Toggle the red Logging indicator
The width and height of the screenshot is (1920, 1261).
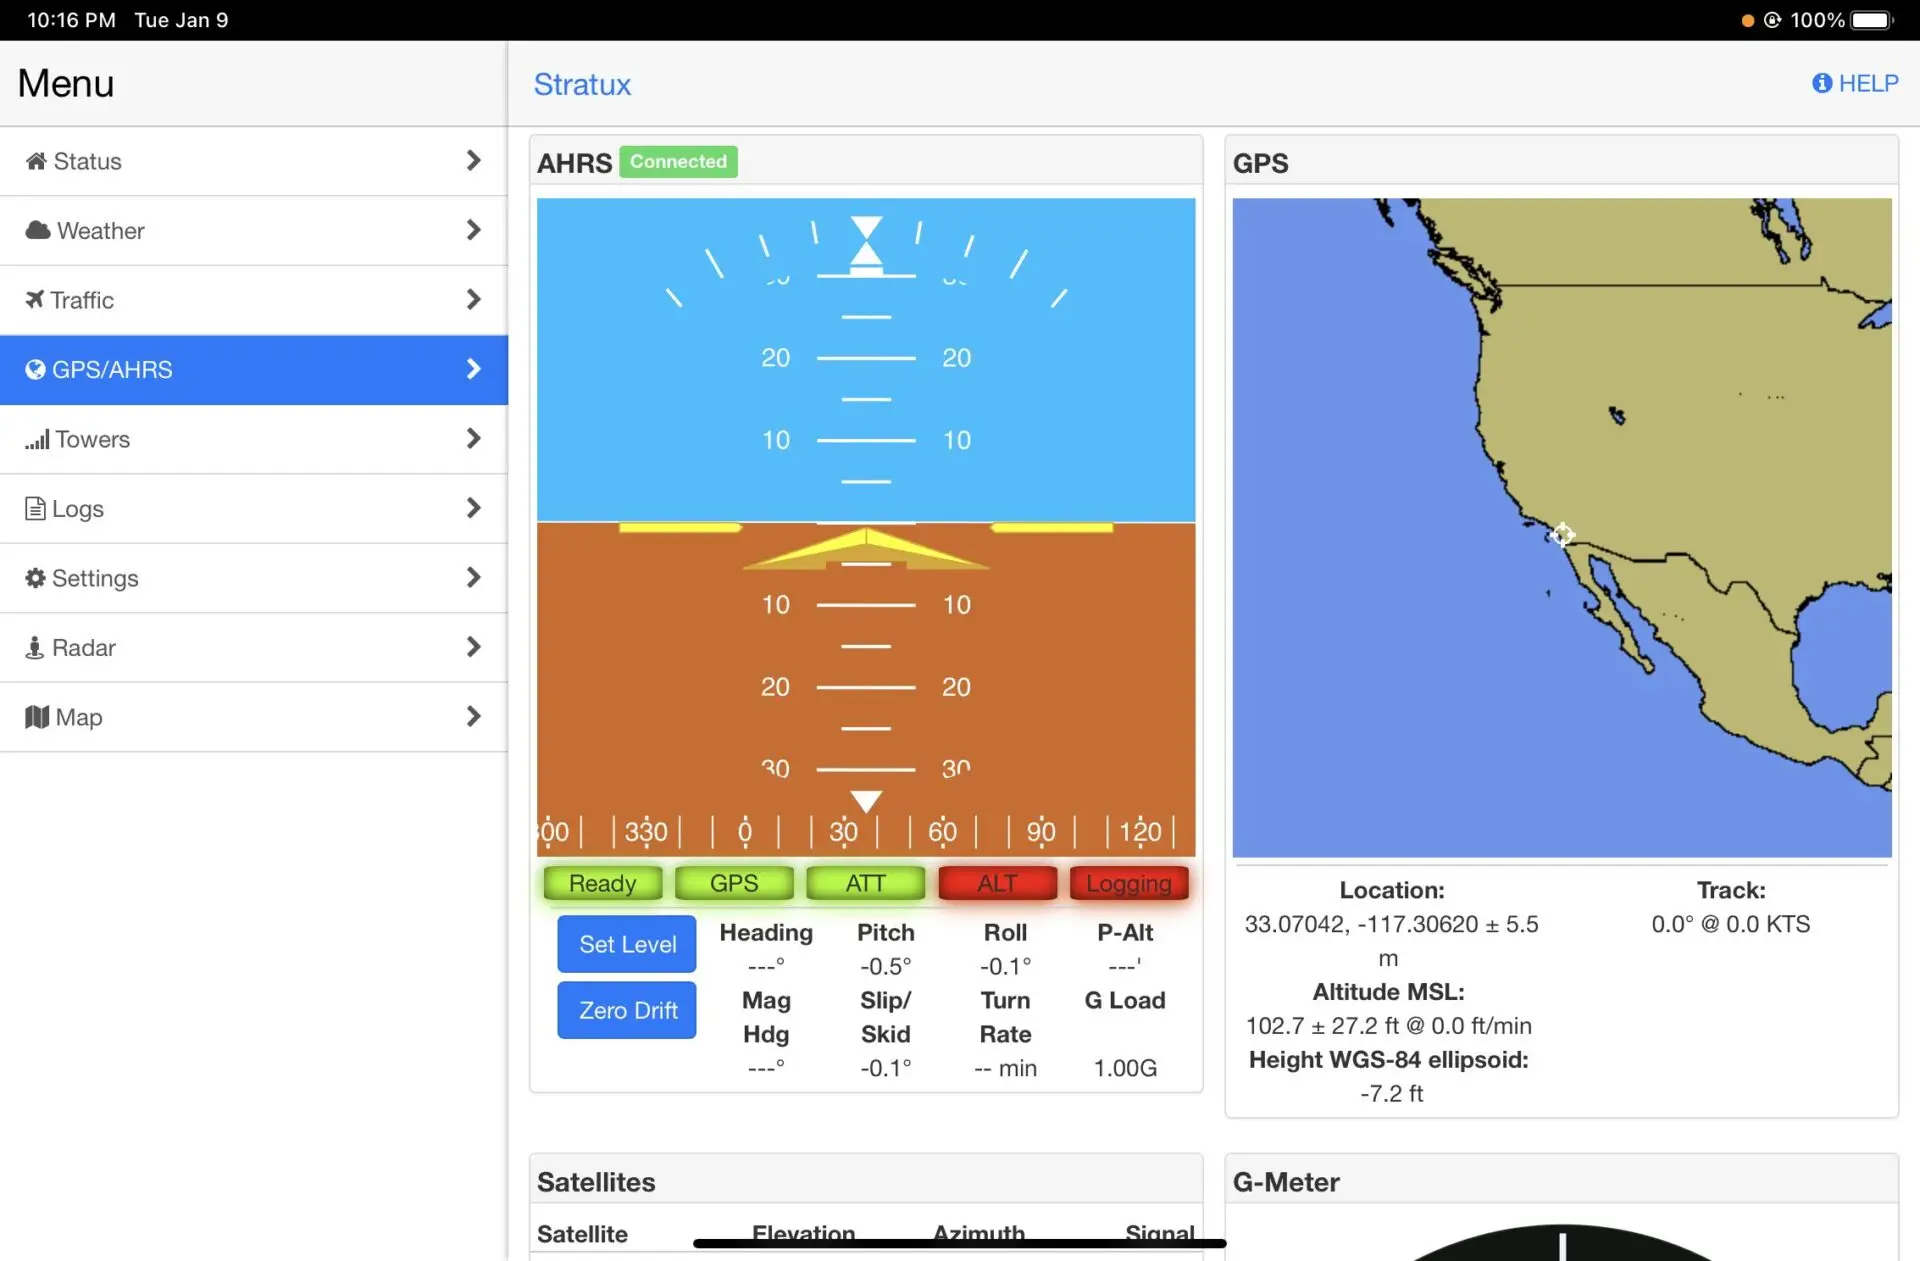click(1129, 883)
